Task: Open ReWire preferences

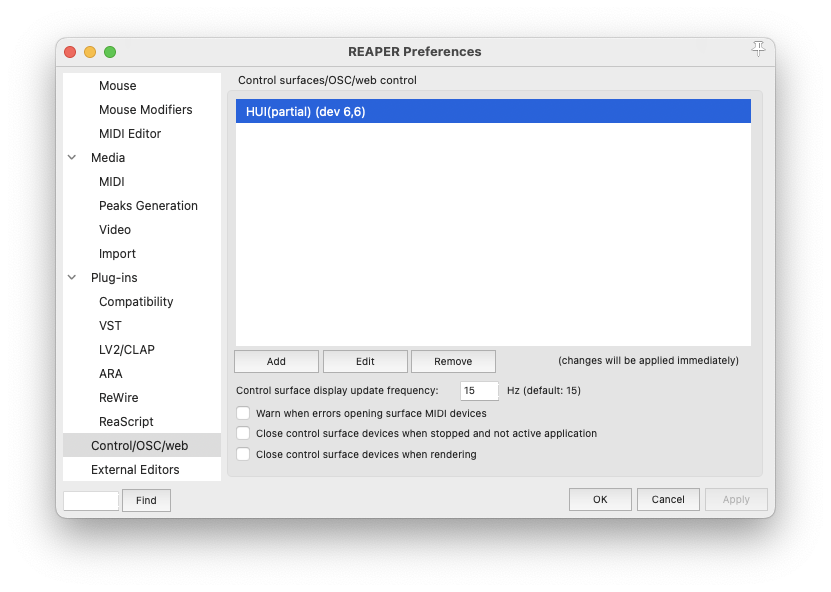Action: (119, 397)
